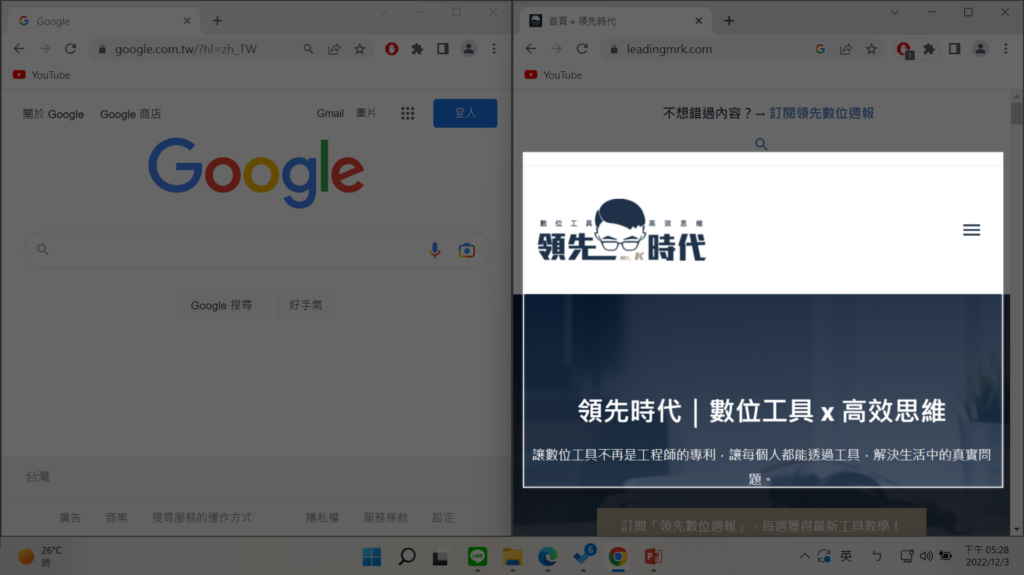
Task: Open the 圖片 images link
Action: click(366, 113)
